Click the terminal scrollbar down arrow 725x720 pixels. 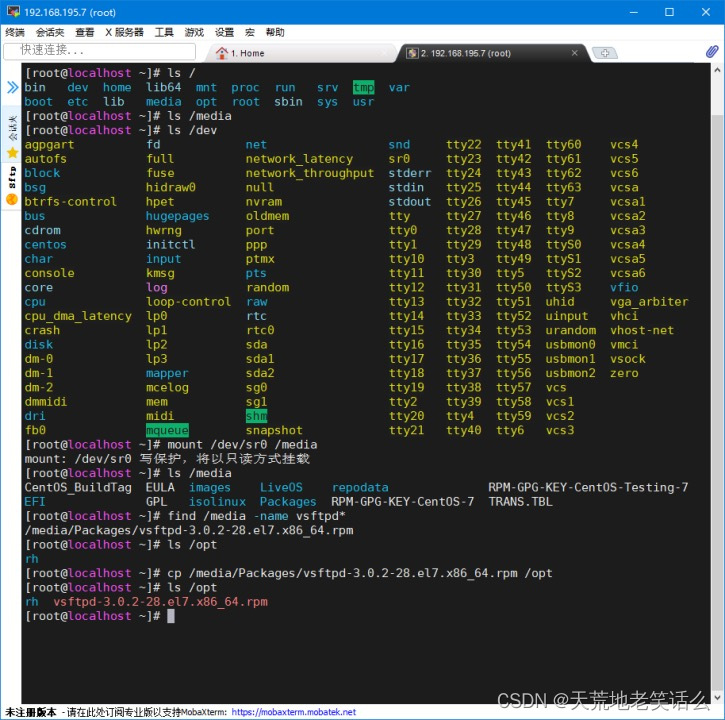tap(717, 697)
